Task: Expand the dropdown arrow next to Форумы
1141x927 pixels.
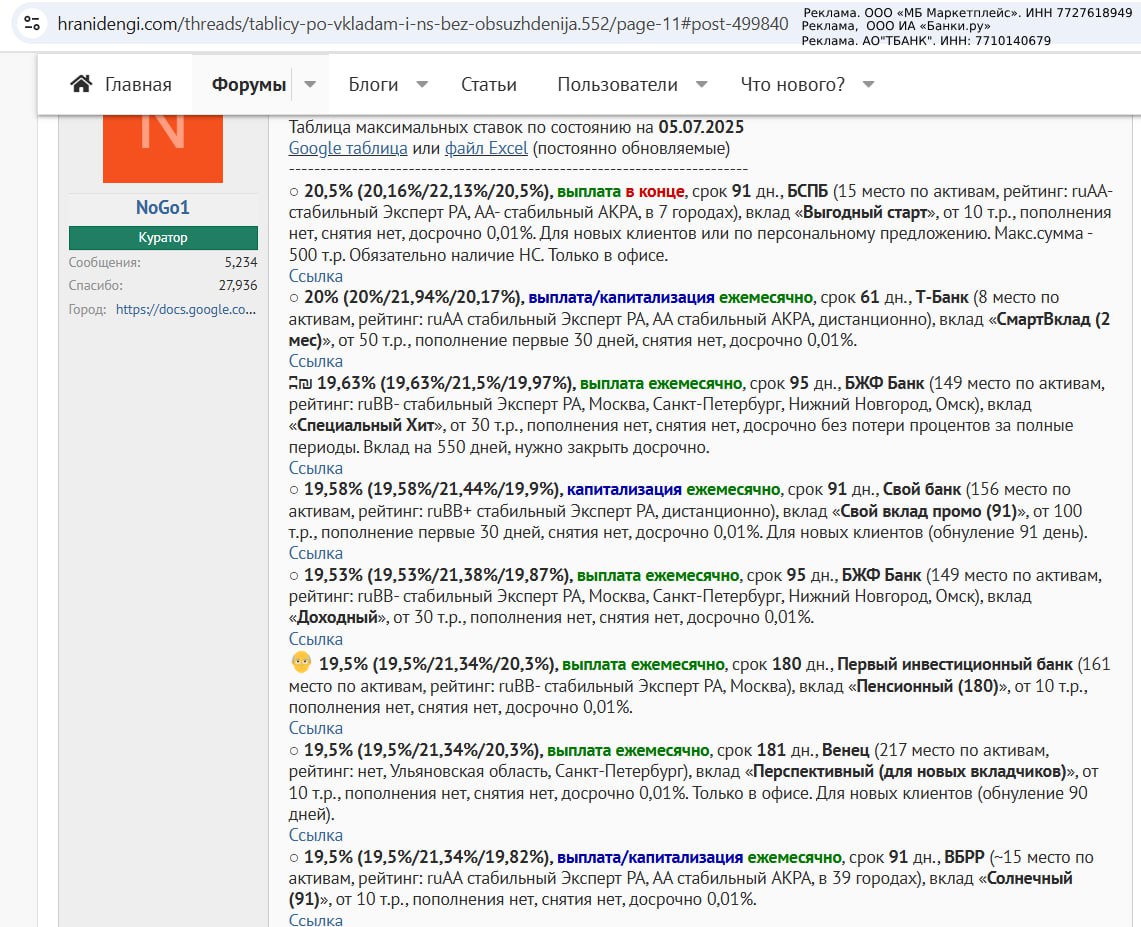Action: pos(310,84)
